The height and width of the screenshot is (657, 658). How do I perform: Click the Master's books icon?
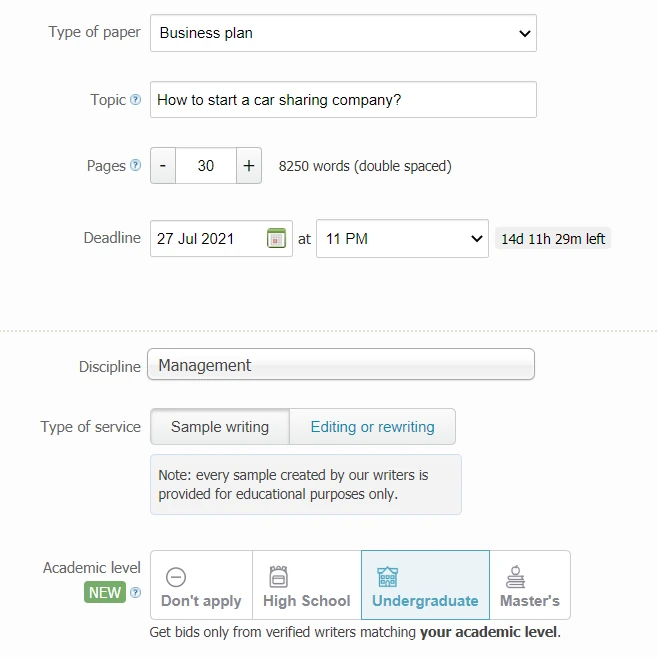[x=516, y=577]
